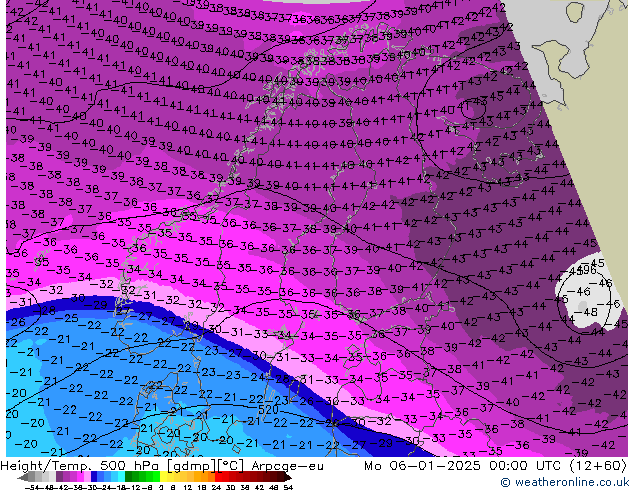Click the 'Height/Temp. 500 hPa' map title
This screenshot has height=490, width=634.
pos(78,466)
